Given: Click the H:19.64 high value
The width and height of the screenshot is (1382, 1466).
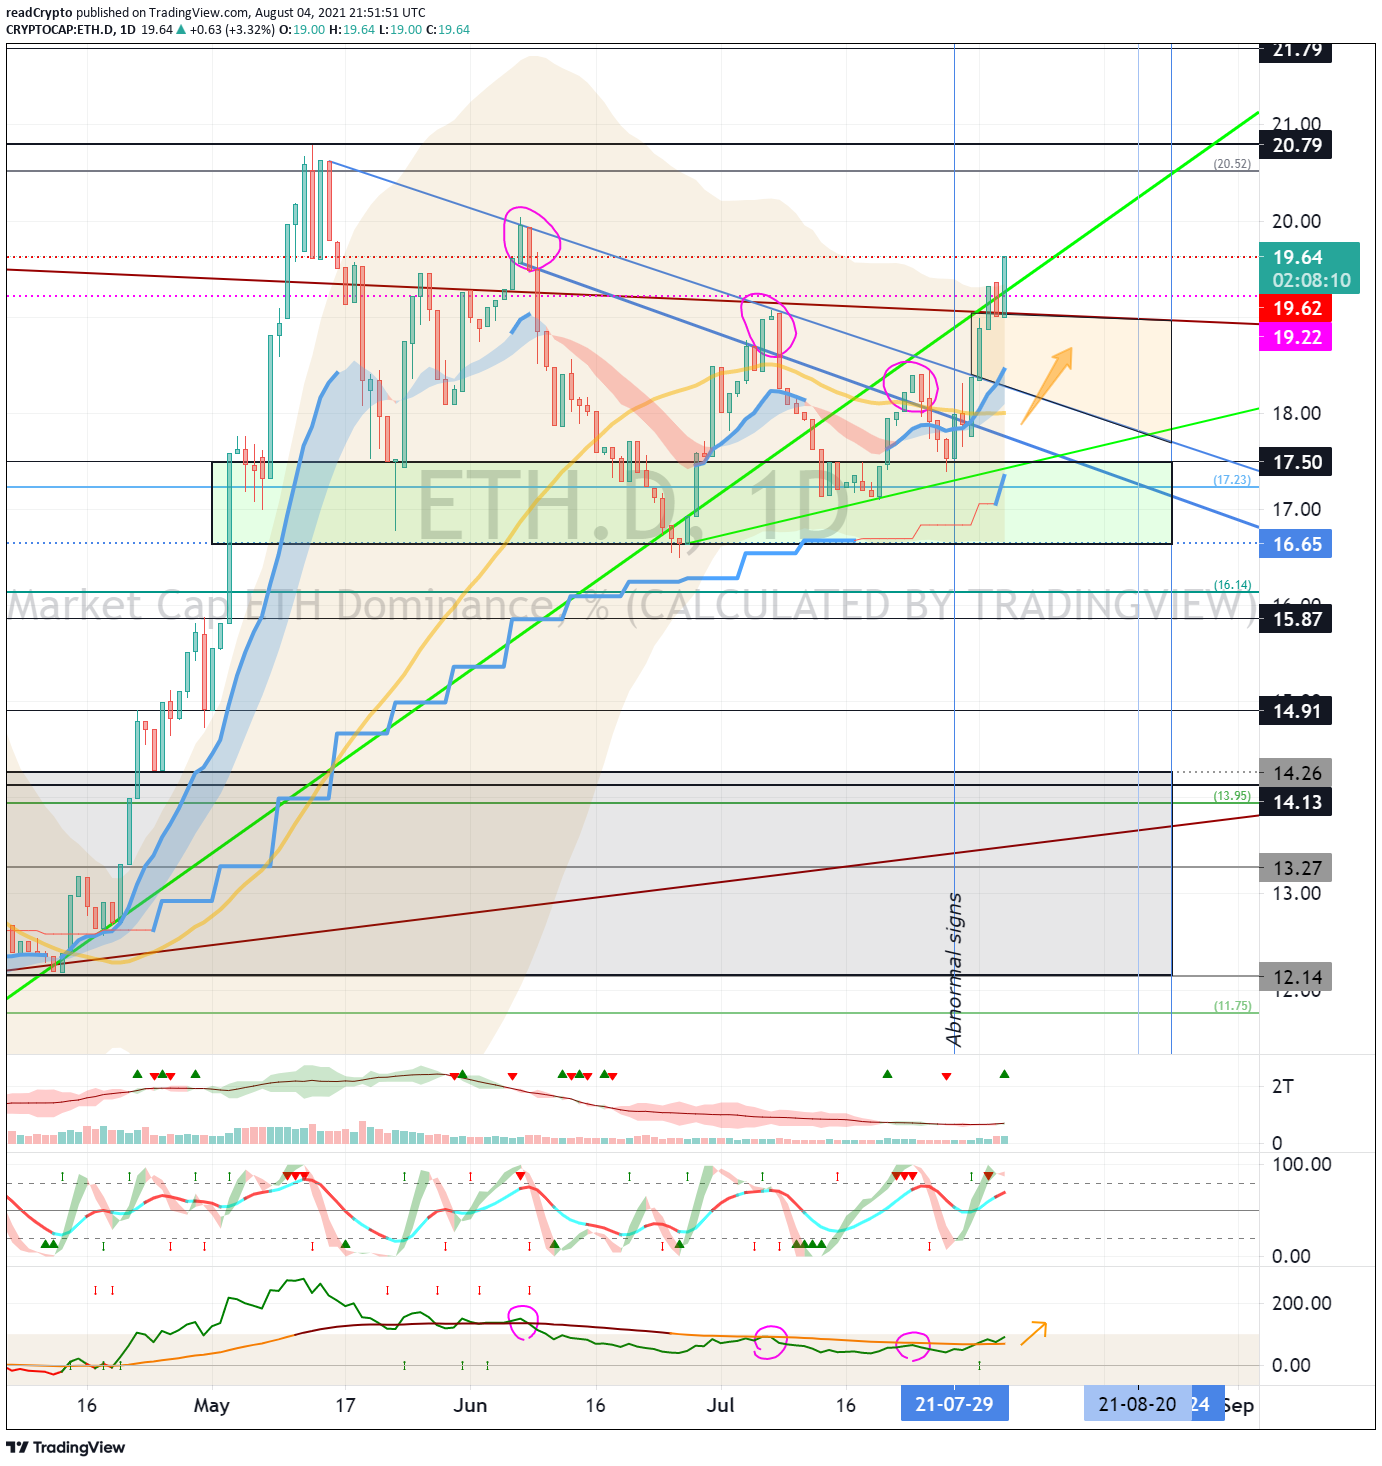Looking at the screenshot, I should point(352,30).
